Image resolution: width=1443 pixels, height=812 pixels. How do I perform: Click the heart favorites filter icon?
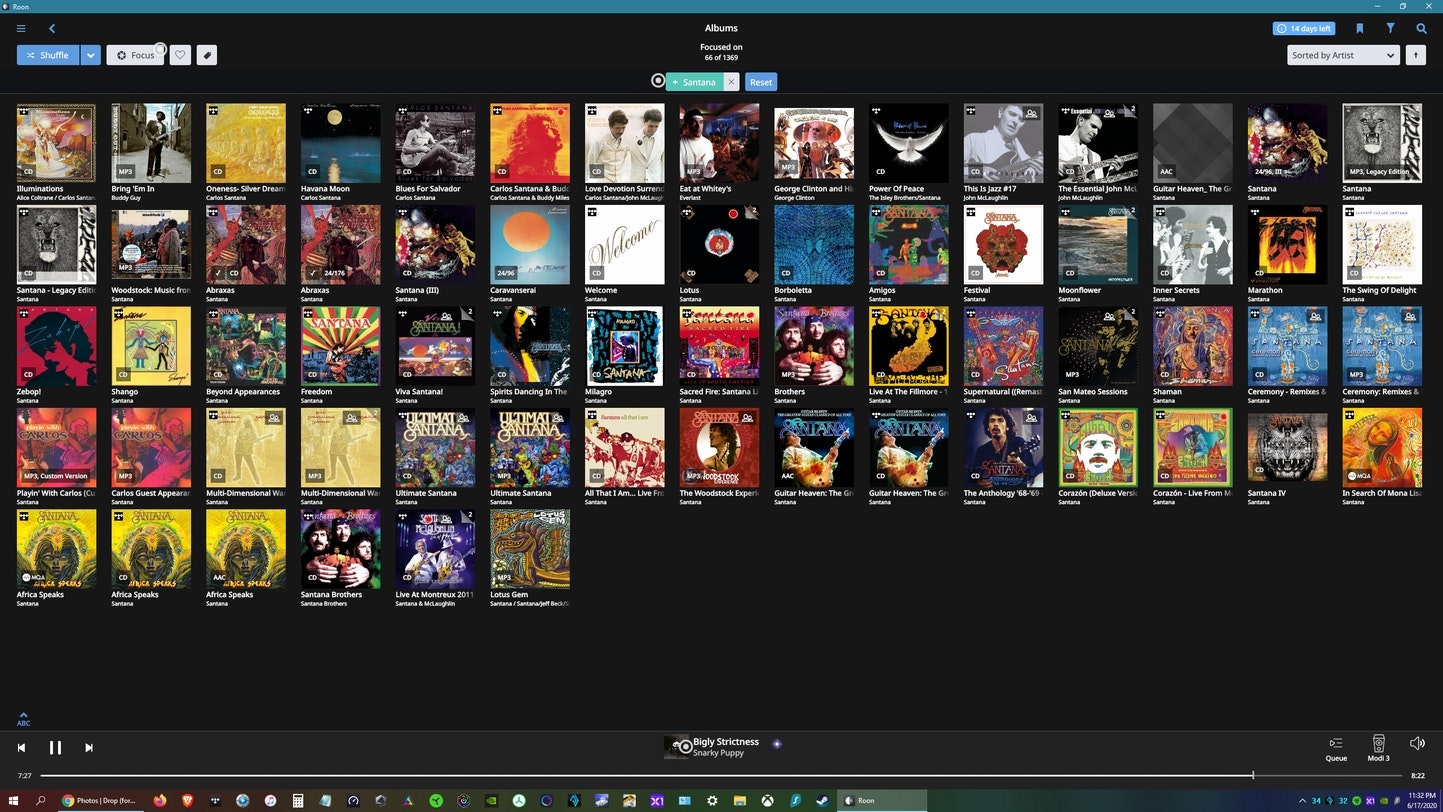click(x=180, y=55)
